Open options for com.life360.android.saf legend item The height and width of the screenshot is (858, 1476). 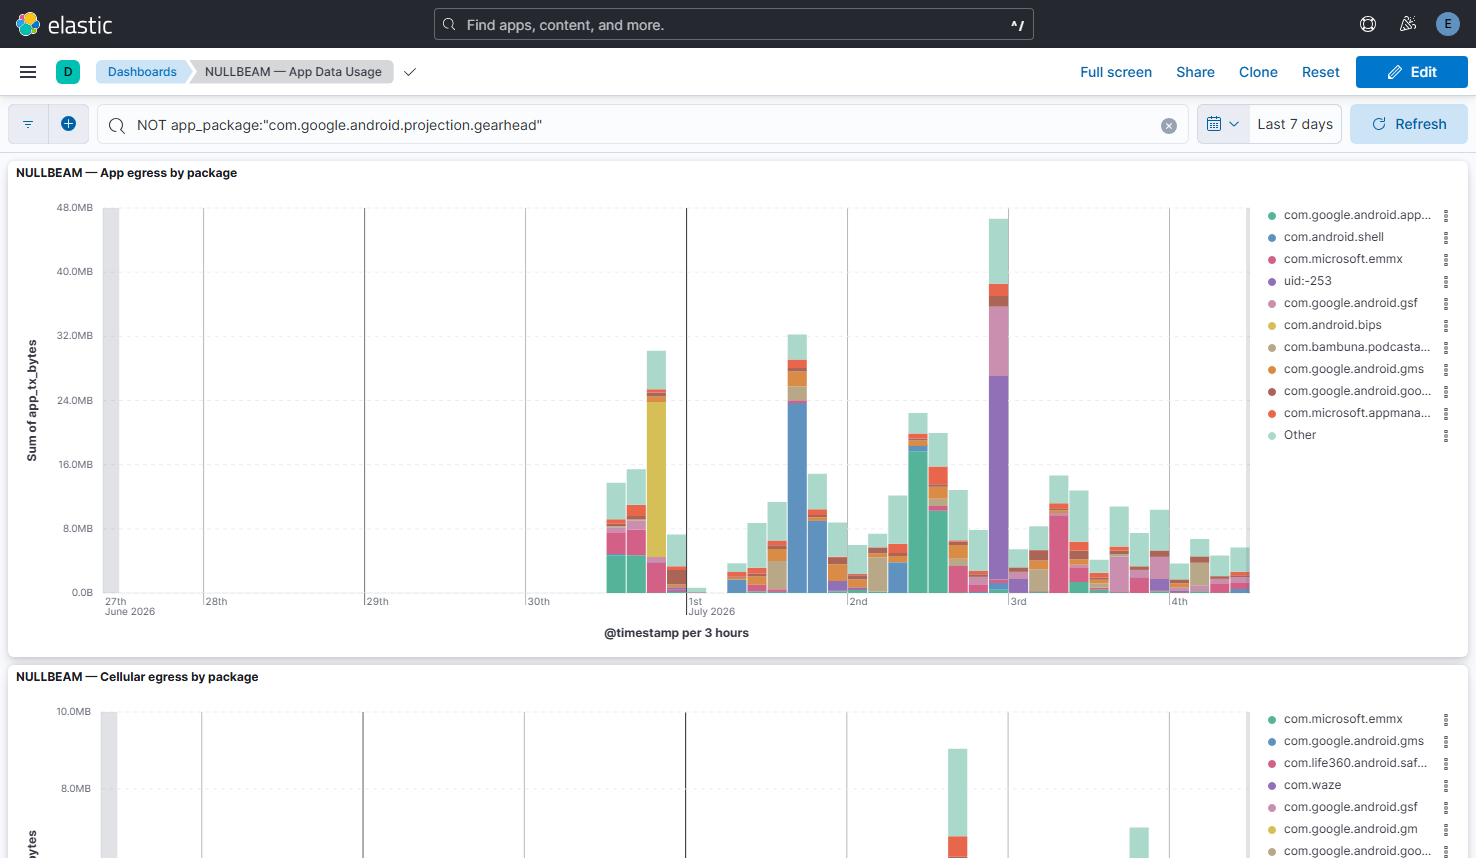point(1446,763)
